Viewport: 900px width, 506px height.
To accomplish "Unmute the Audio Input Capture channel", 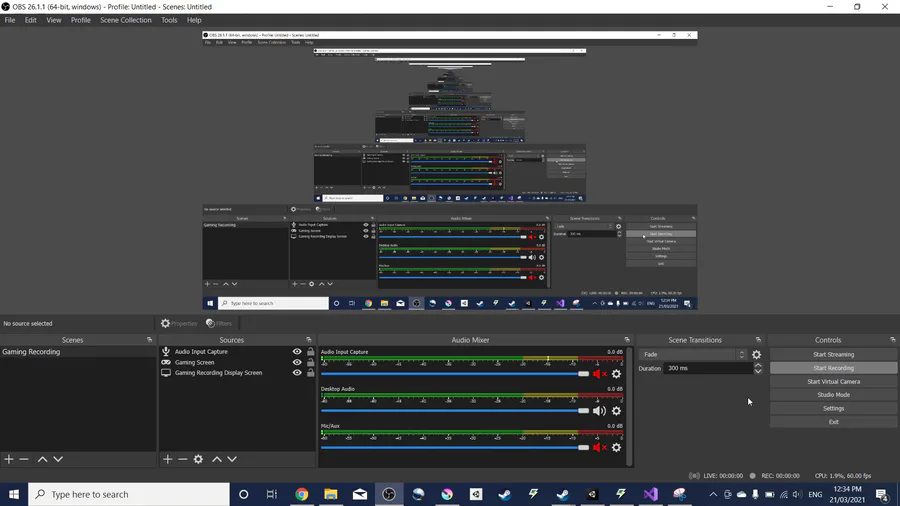I will (x=599, y=374).
